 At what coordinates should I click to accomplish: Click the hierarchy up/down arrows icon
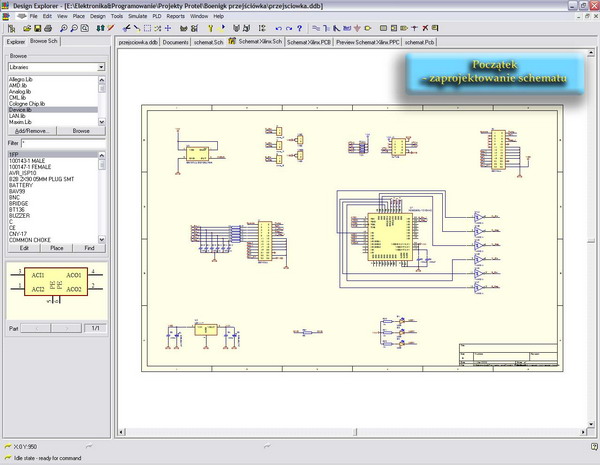tap(100, 28)
